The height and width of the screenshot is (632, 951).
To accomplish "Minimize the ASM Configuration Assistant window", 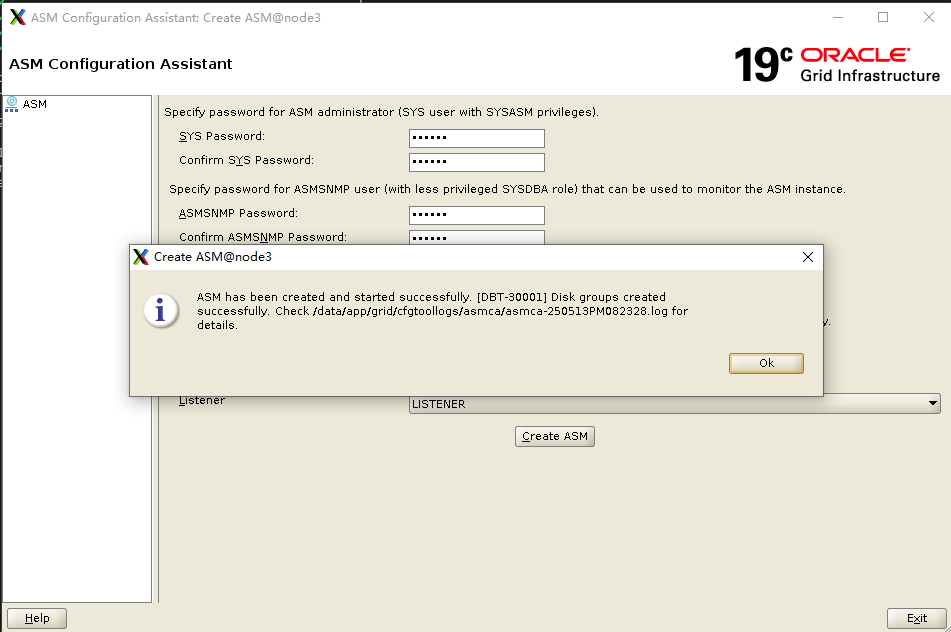I will [x=838, y=18].
